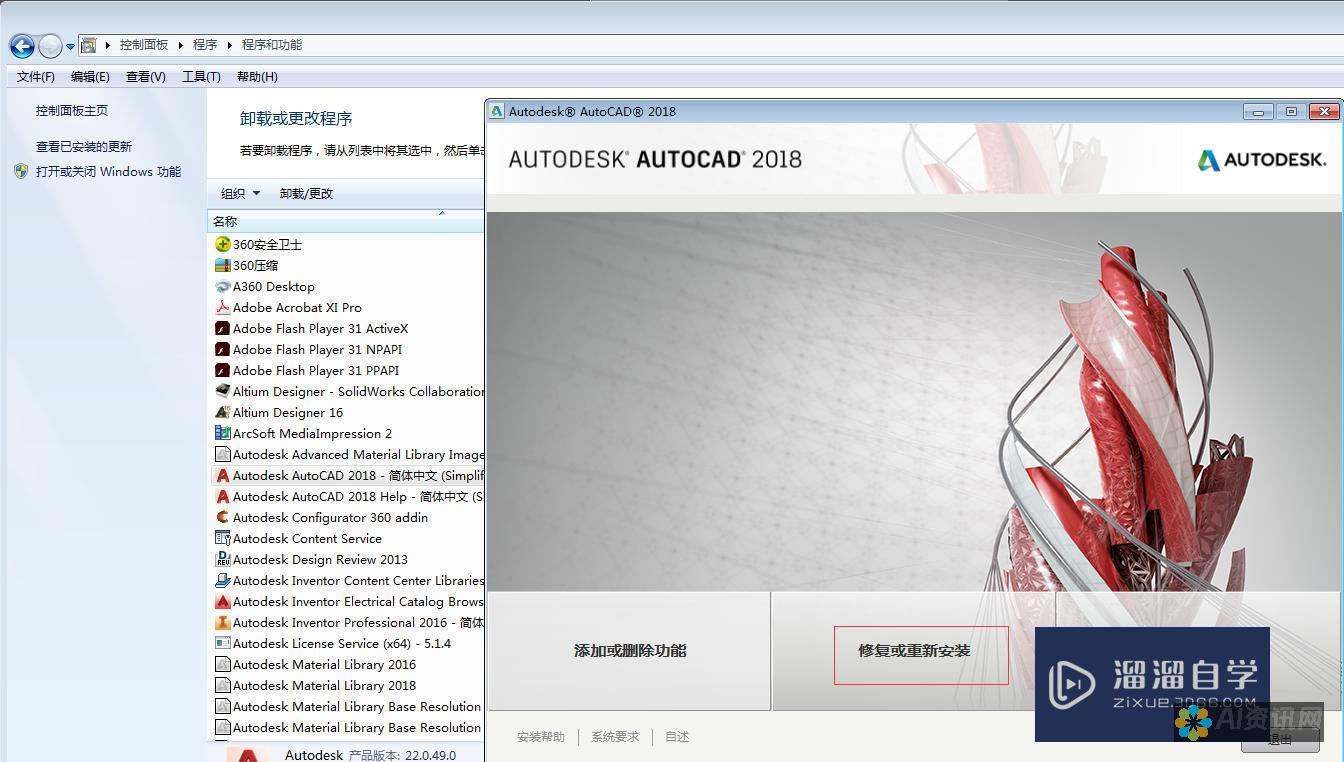This screenshot has width=1344, height=762.
Task: Click 控制面板 in address breadcrumb
Action: [x=144, y=45]
